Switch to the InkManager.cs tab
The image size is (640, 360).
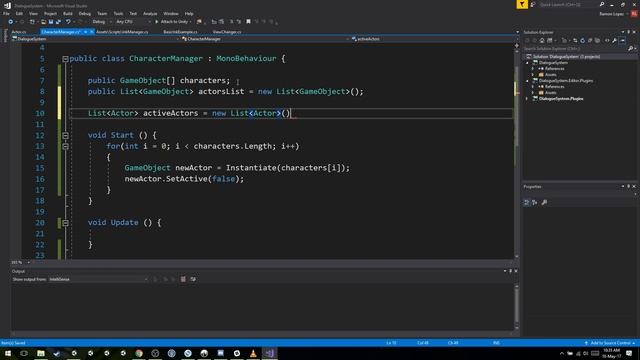122,32
